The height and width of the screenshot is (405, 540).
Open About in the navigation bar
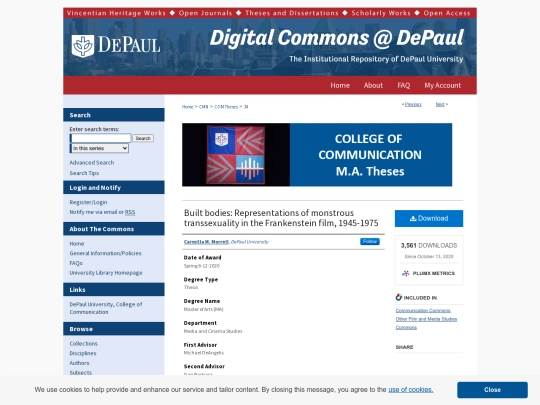click(x=373, y=85)
